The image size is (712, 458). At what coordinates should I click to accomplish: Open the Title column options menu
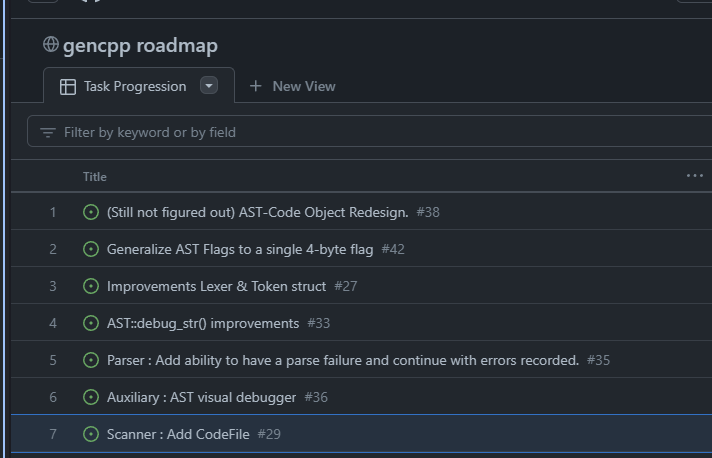(695, 176)
